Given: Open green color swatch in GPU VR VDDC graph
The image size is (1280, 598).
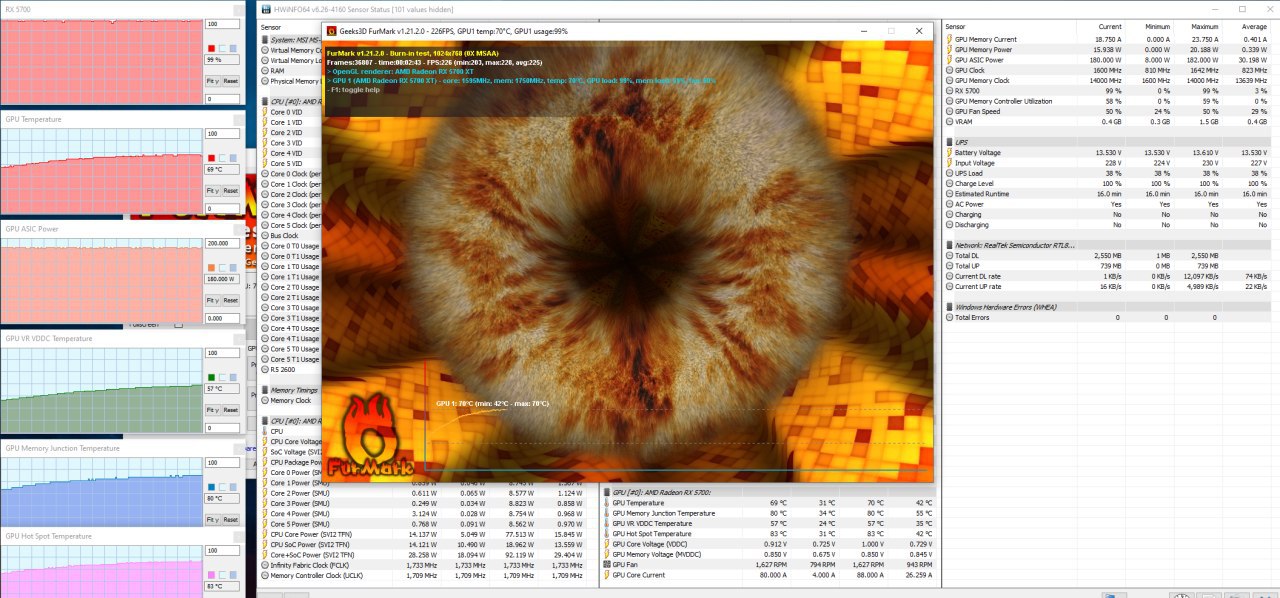Looking at the screenshot, I should click(211, 377).
